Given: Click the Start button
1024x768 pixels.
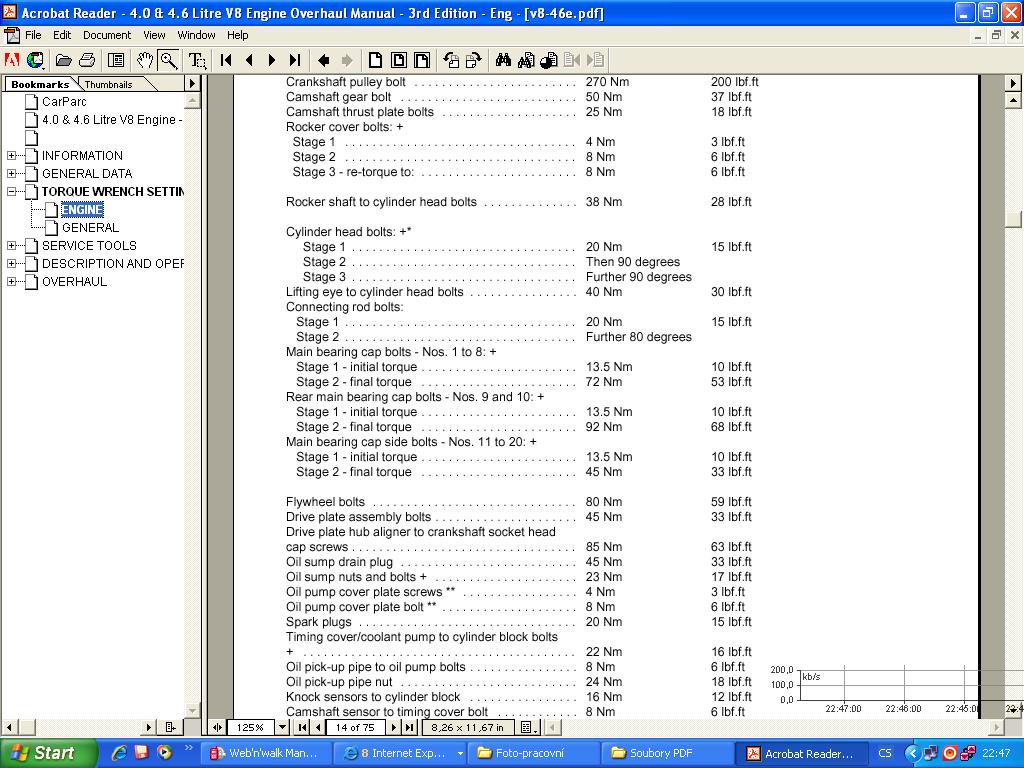Looking at the screenshot, I should click(x=46, y=753).
